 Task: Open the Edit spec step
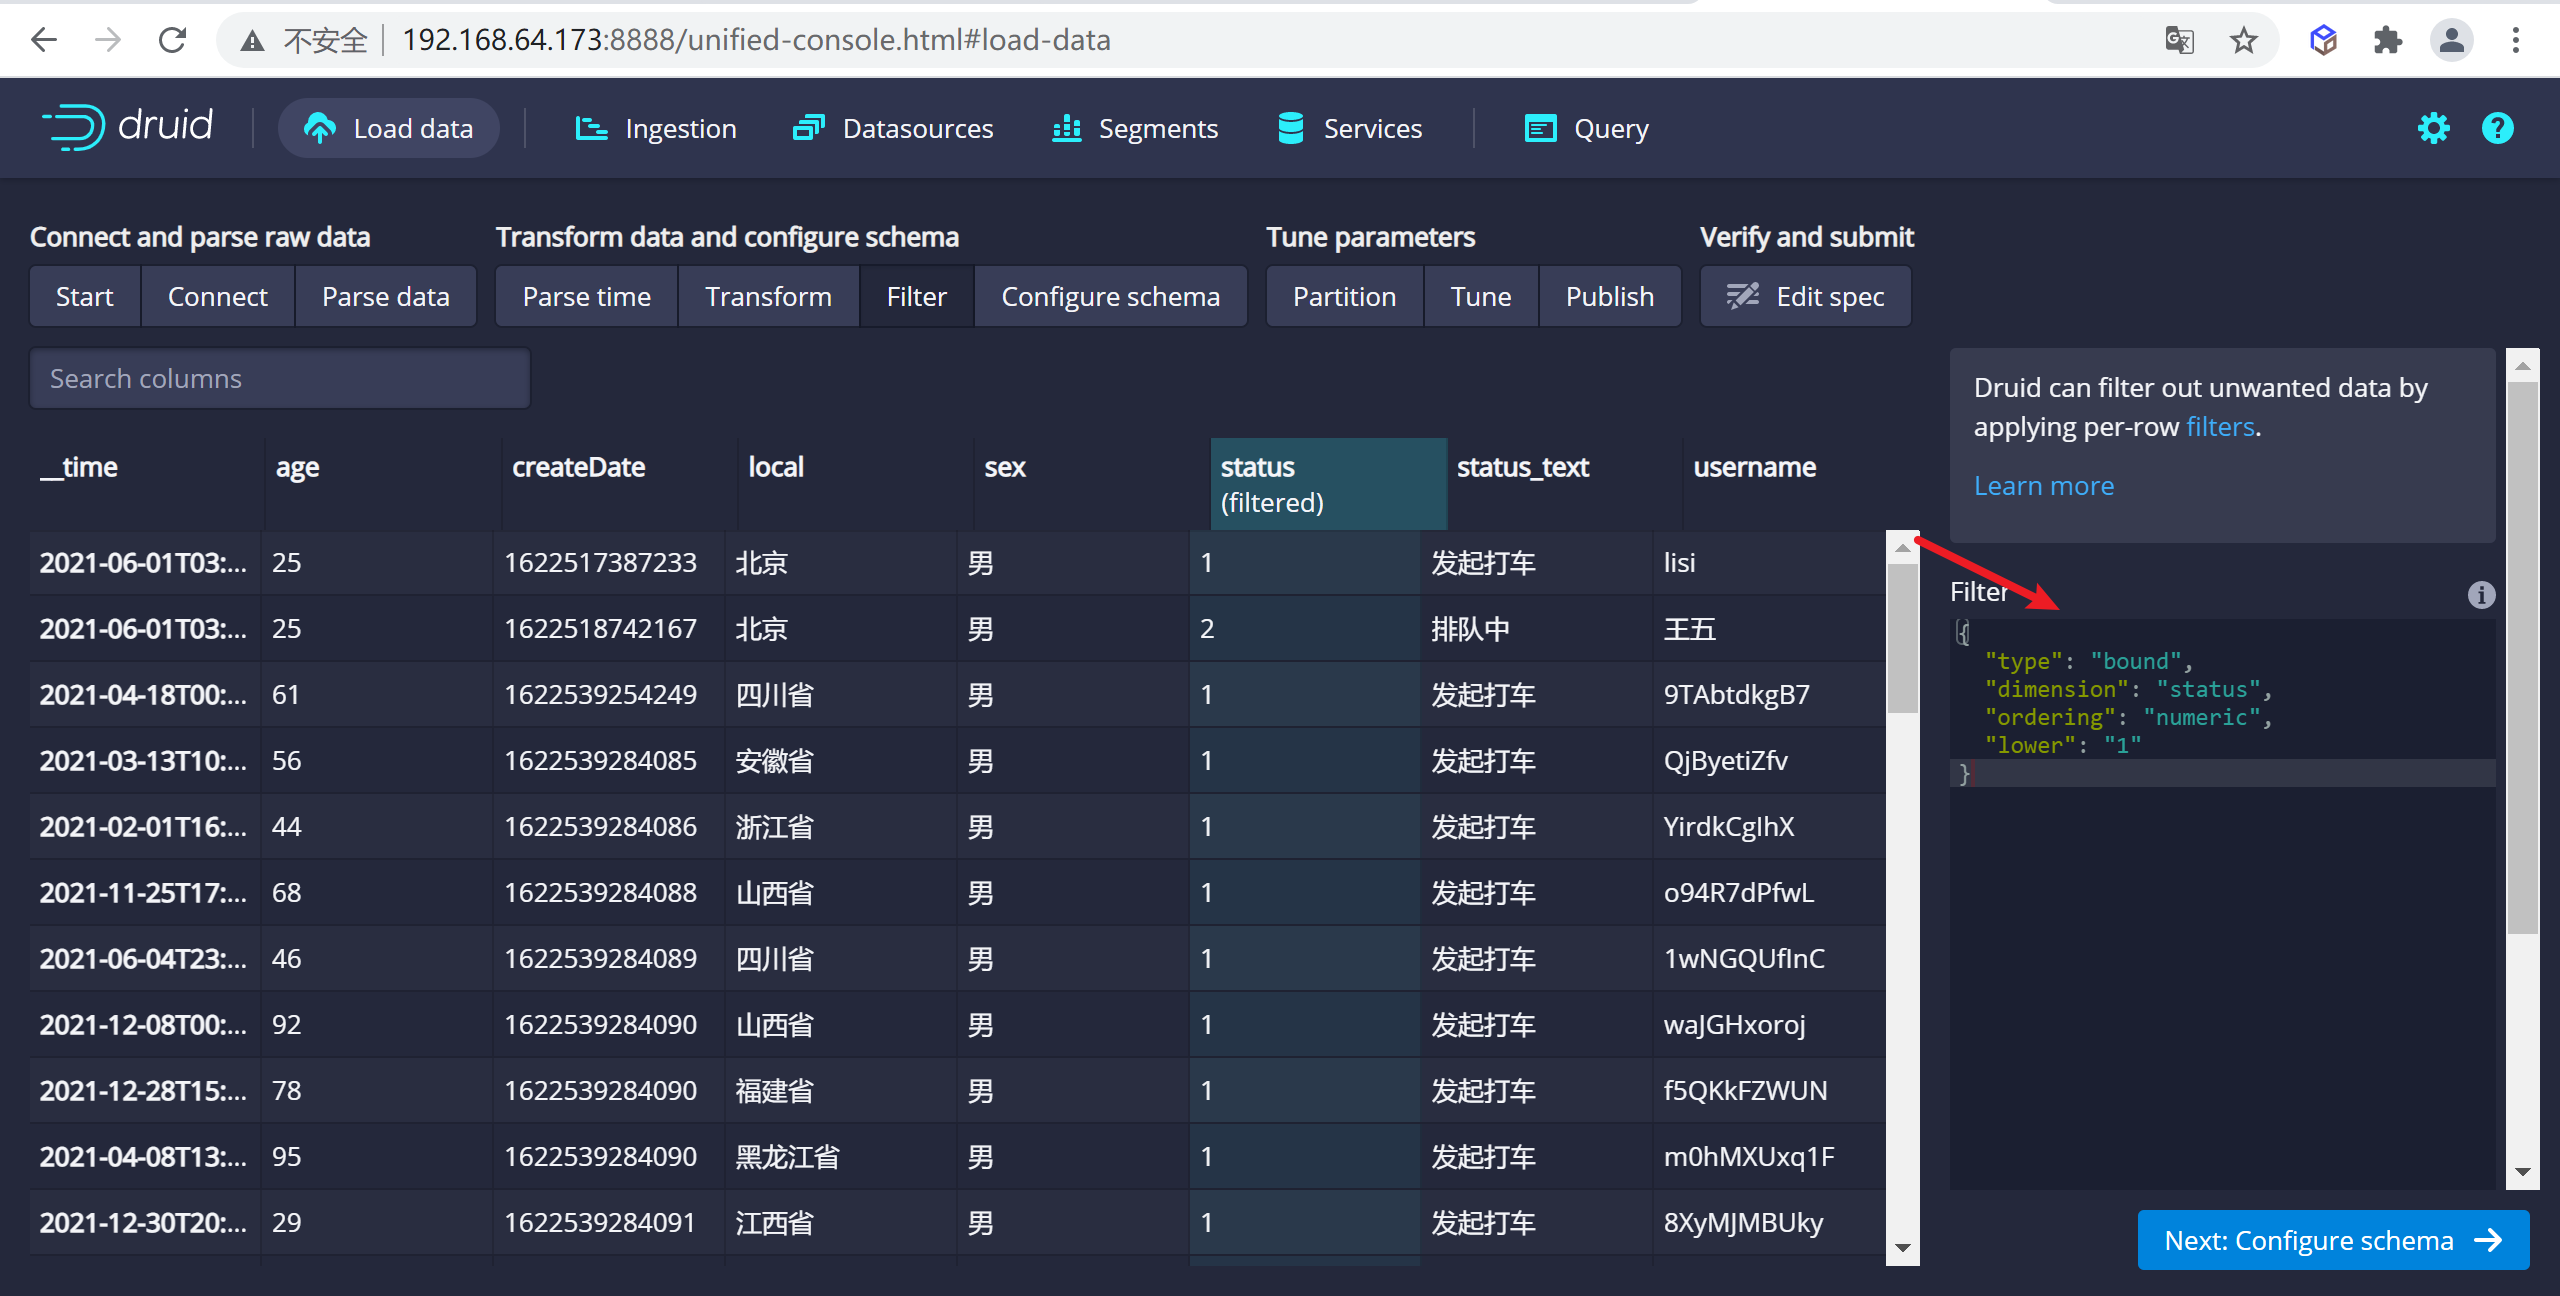[x=1806, y=297]
